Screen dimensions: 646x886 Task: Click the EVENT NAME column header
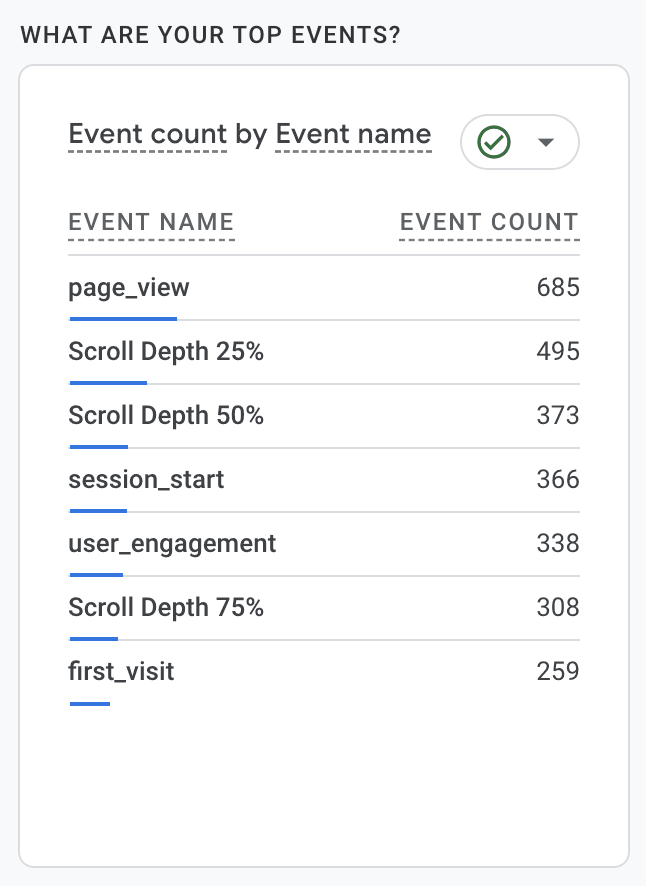151,223
